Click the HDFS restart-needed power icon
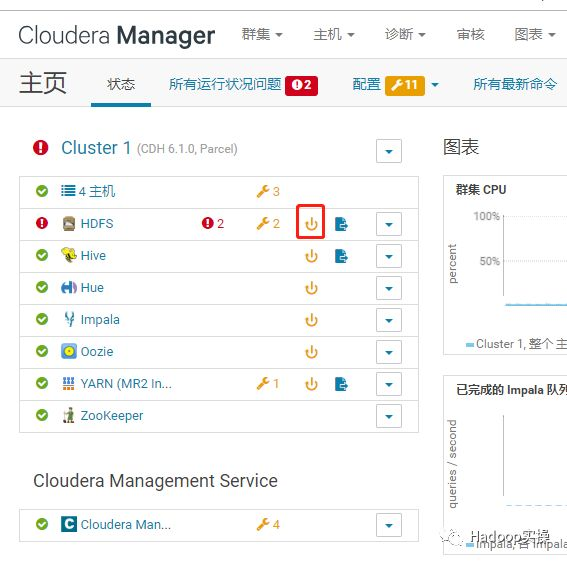Viewport: 567px width, 562px height. (311, 224)
